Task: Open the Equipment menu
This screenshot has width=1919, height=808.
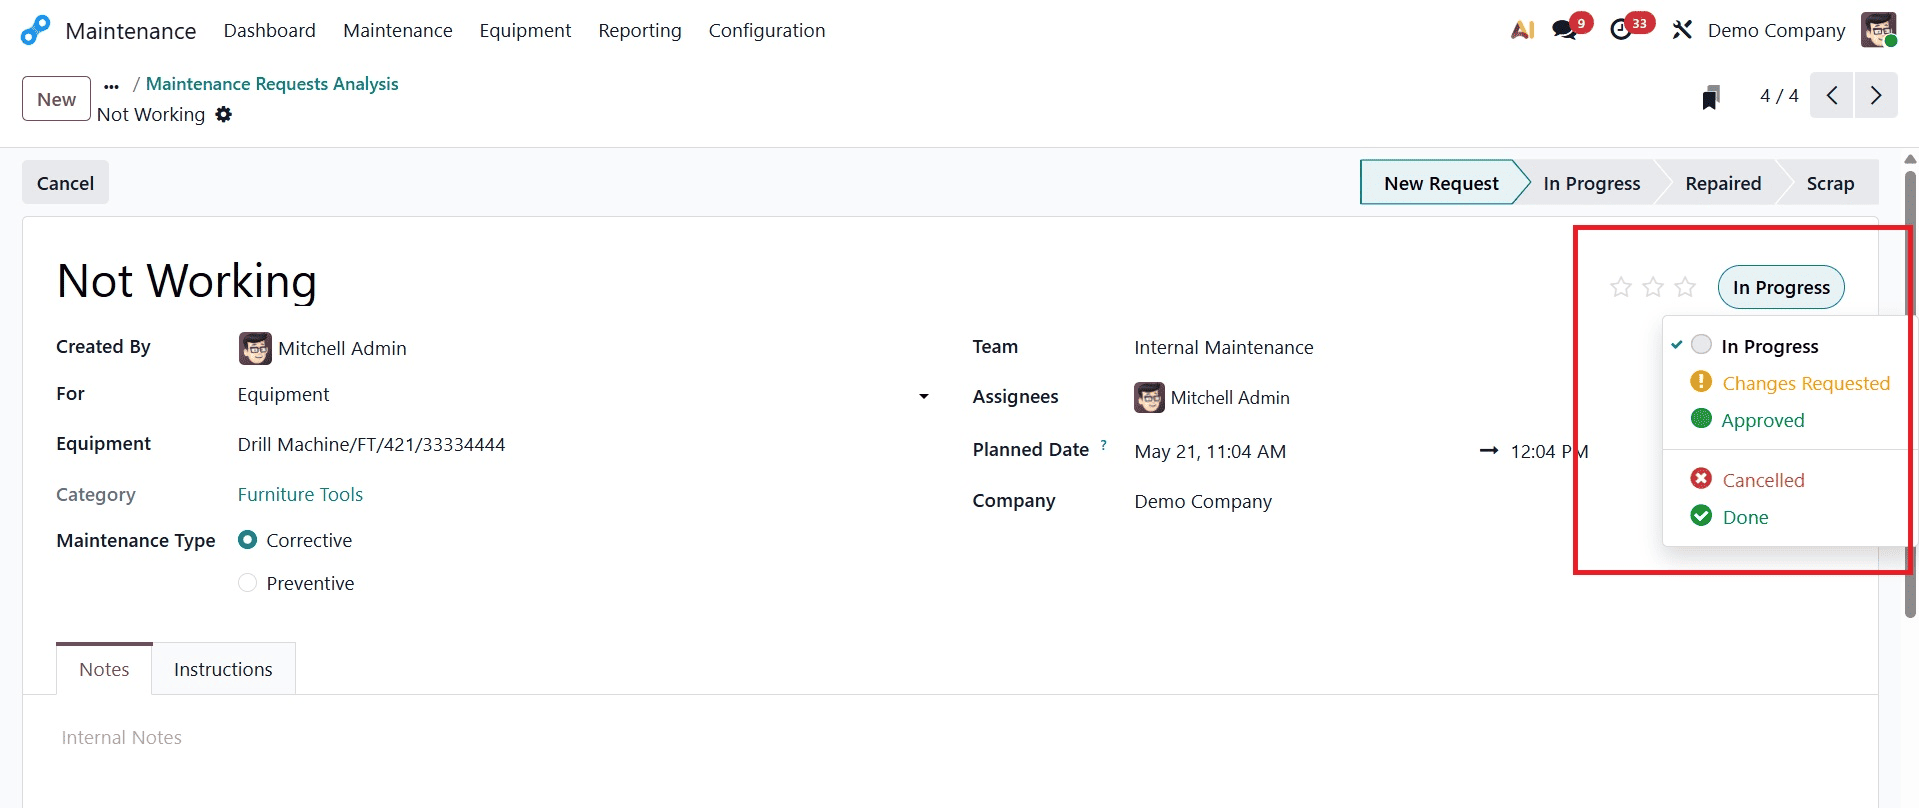Action: pyautogui.click(x=525, y=30)
